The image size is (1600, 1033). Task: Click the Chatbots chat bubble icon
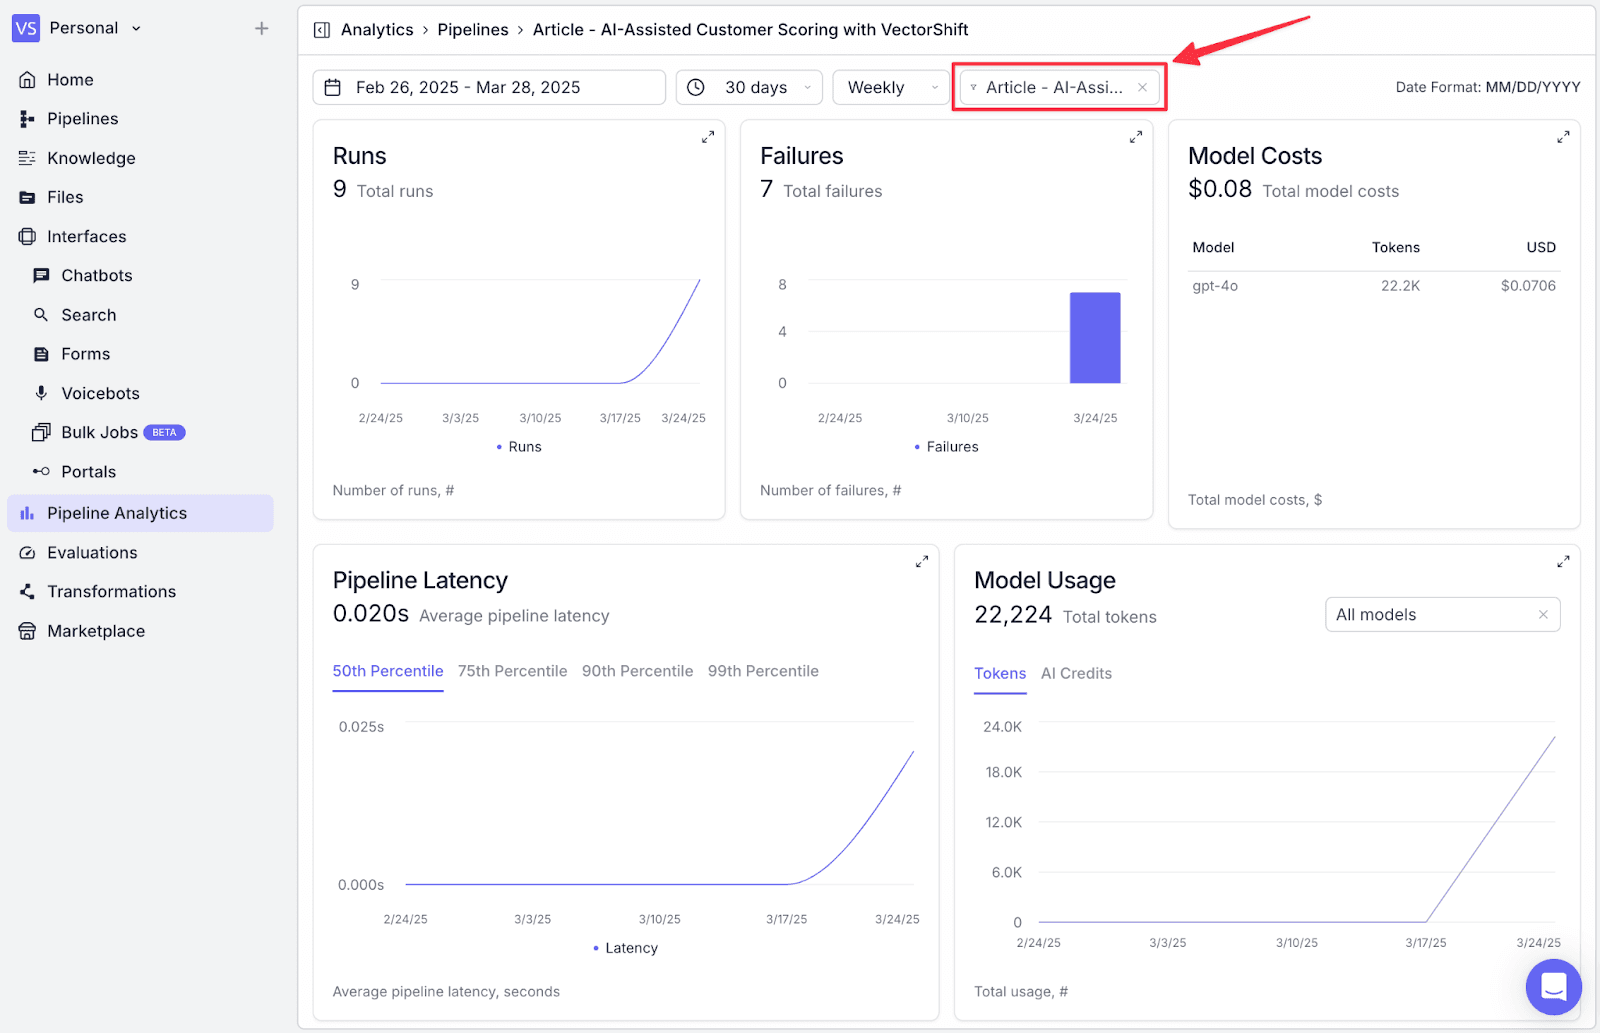coord(41,275)
